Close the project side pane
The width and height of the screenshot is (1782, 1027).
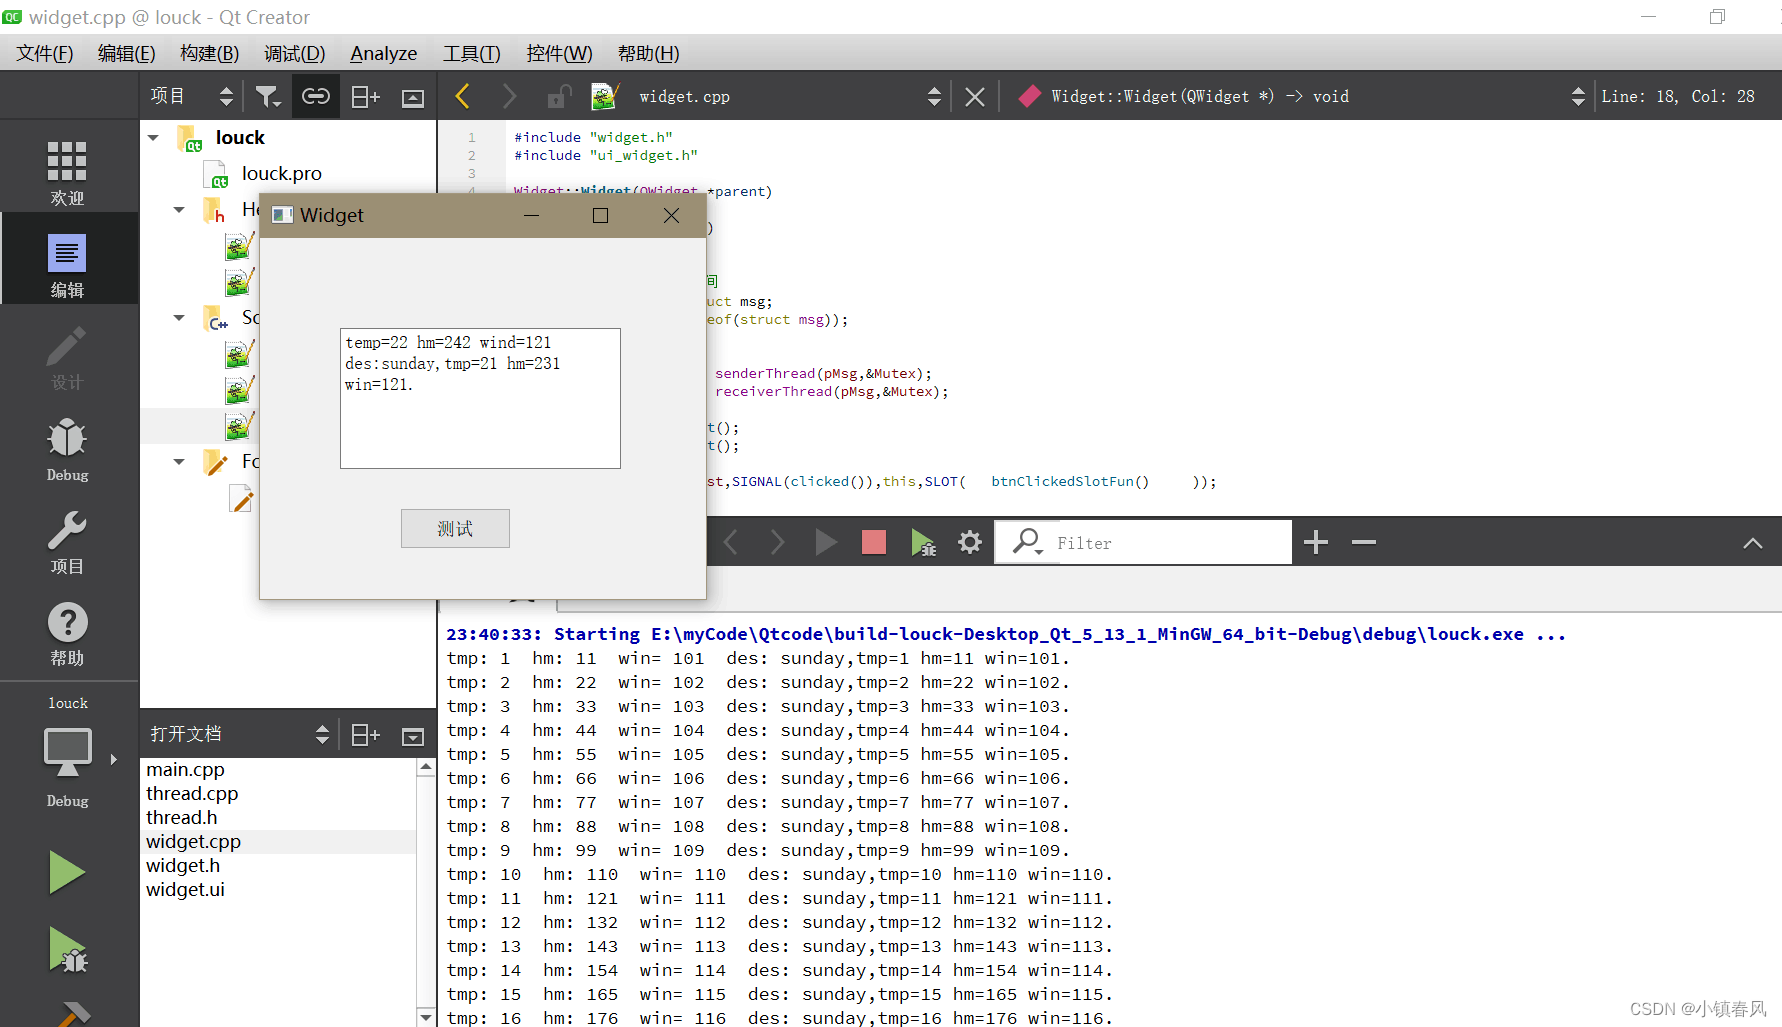pyautogui.click(x=412, y=97)
